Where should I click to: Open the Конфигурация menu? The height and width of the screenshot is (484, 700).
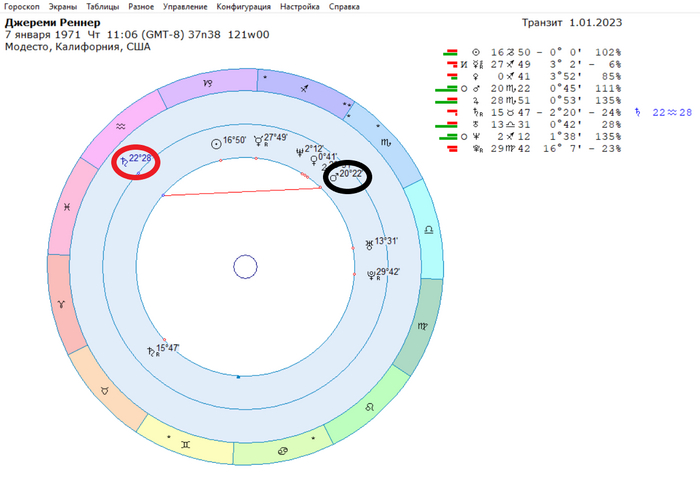coord(243,7)
